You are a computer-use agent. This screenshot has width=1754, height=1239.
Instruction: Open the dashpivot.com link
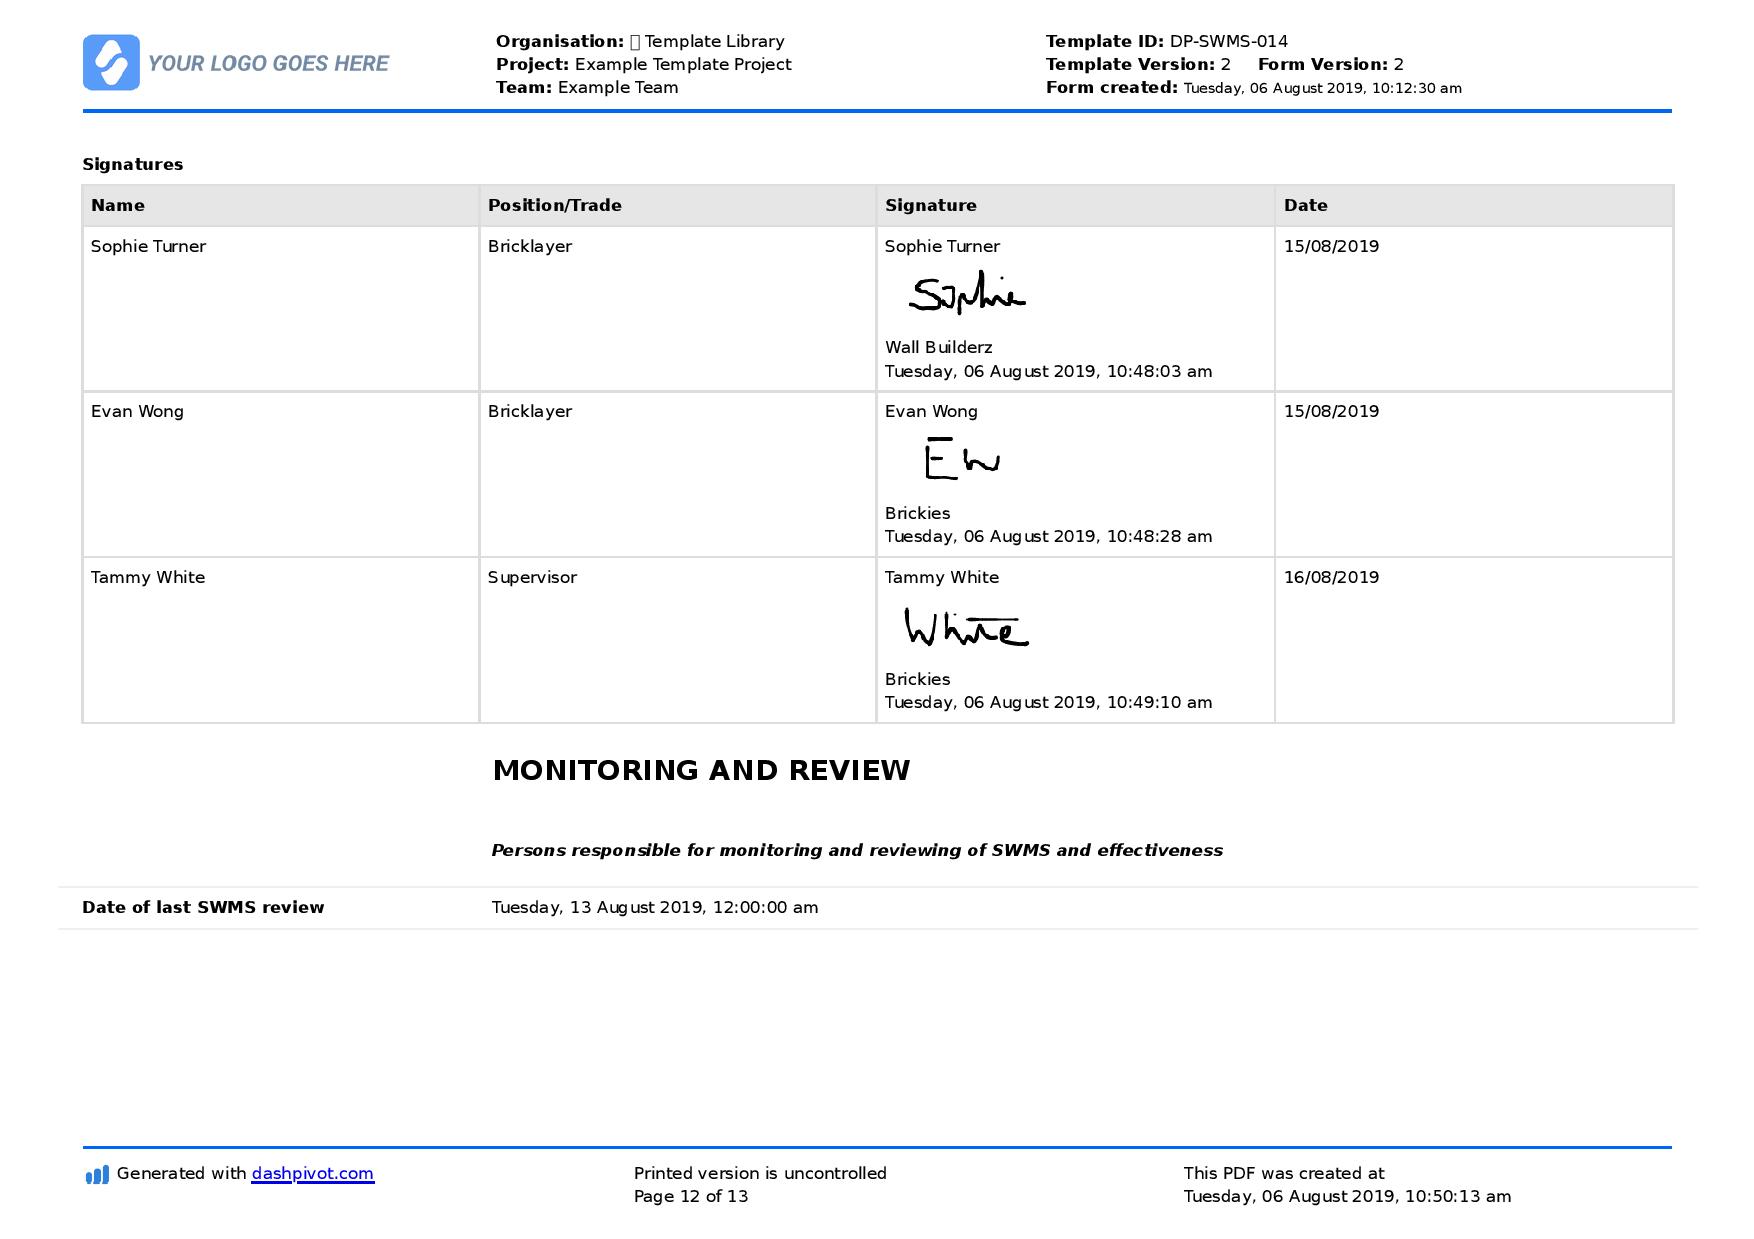(x=313, y=1174)
